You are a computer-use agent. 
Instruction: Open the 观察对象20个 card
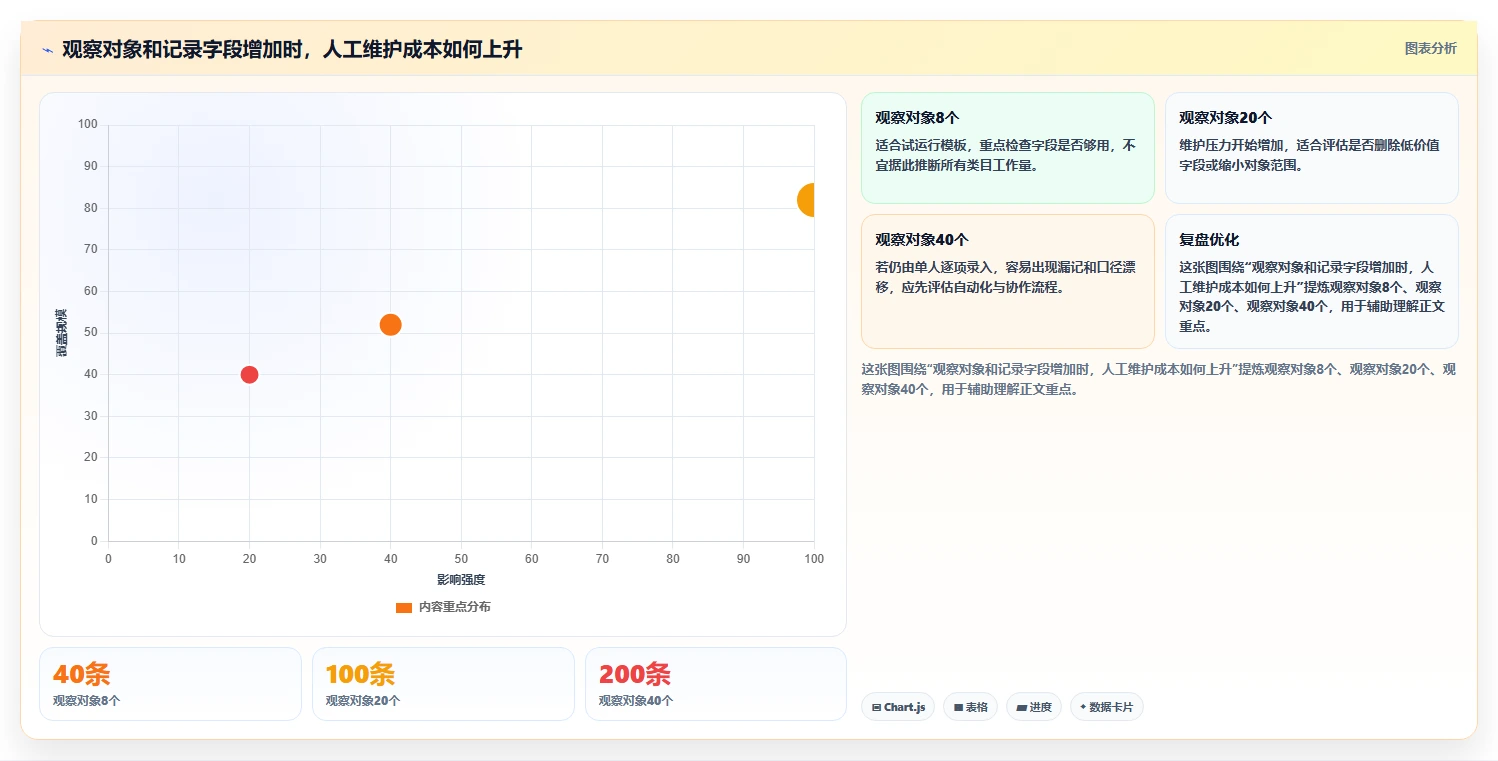click(1311, 148)
